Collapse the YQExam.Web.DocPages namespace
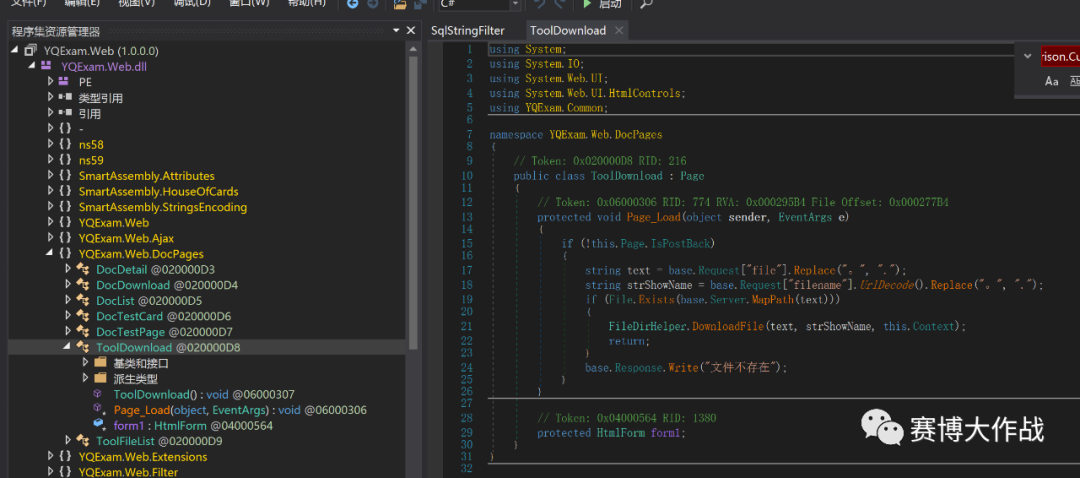1080x478 pixels. point(51,254)
